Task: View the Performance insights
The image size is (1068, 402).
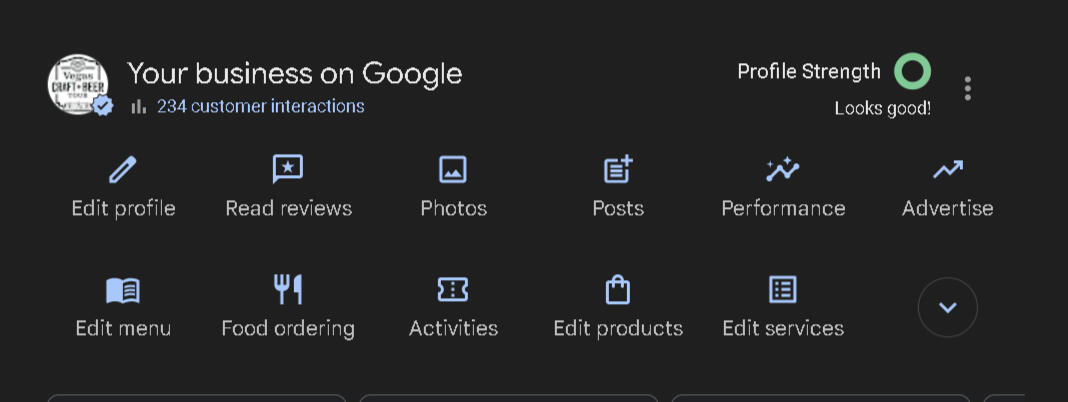Action: click(783, 171)
